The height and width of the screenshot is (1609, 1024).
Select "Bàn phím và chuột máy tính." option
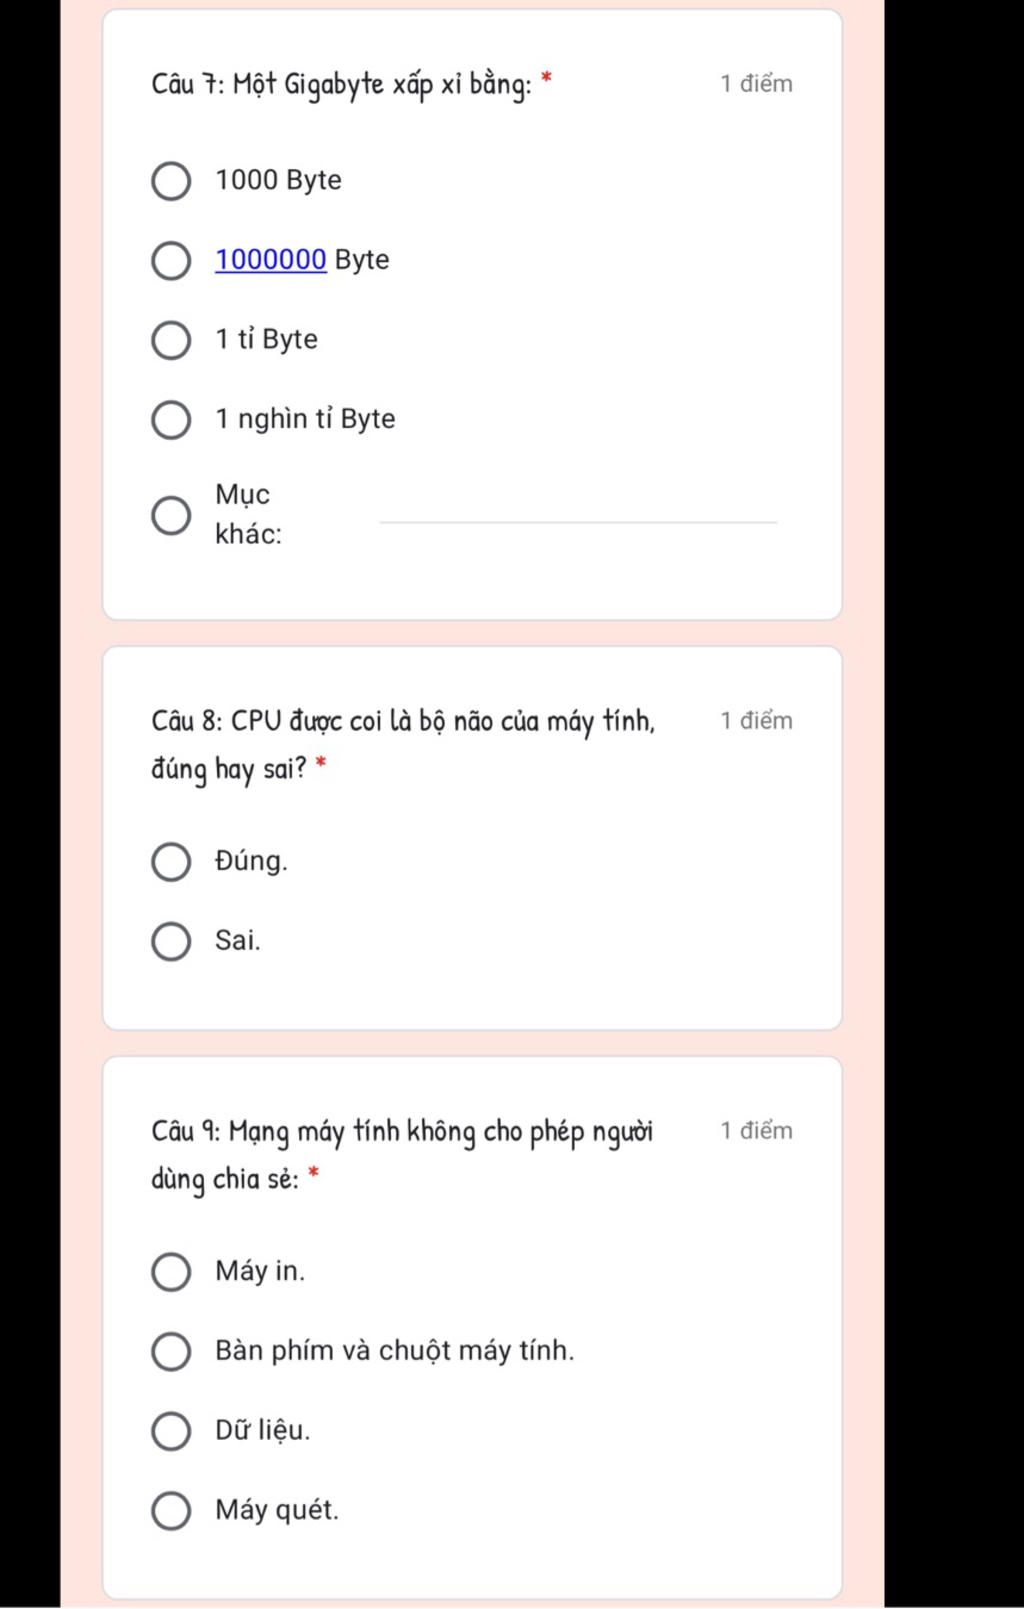coord(171,1351)
